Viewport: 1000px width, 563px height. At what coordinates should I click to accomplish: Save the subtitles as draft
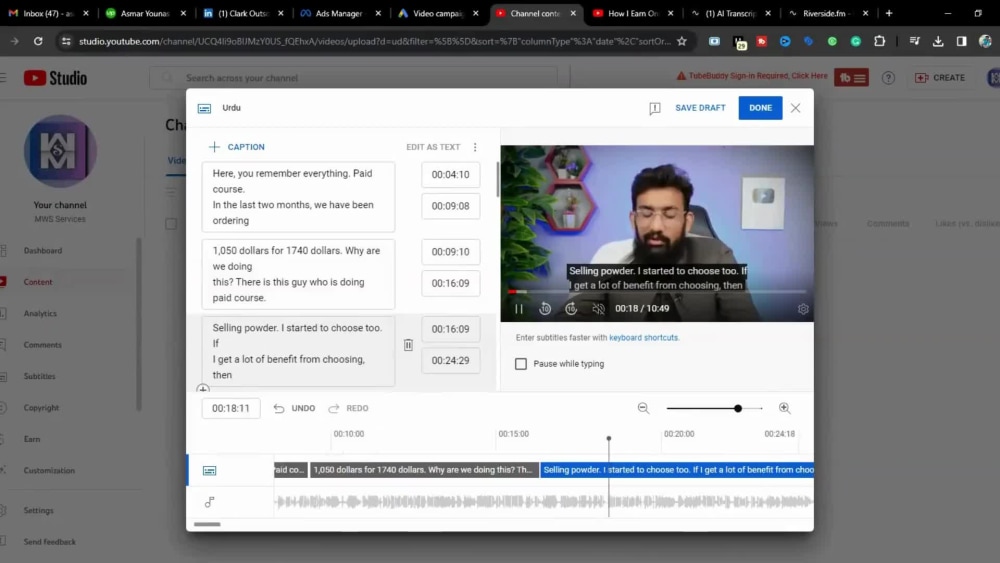pyautogui.click(x=700, y=108)
